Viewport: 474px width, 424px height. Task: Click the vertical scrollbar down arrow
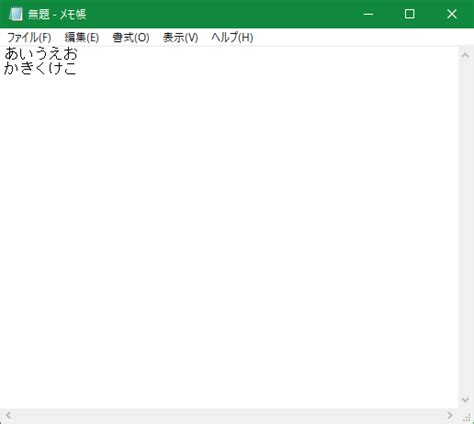[465, 399]
